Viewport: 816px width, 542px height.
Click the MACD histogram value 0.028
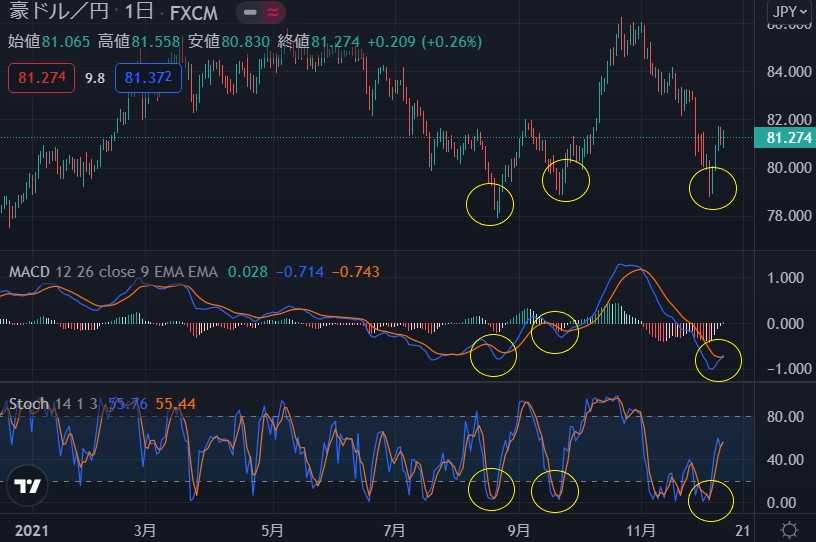pos(248,272)
